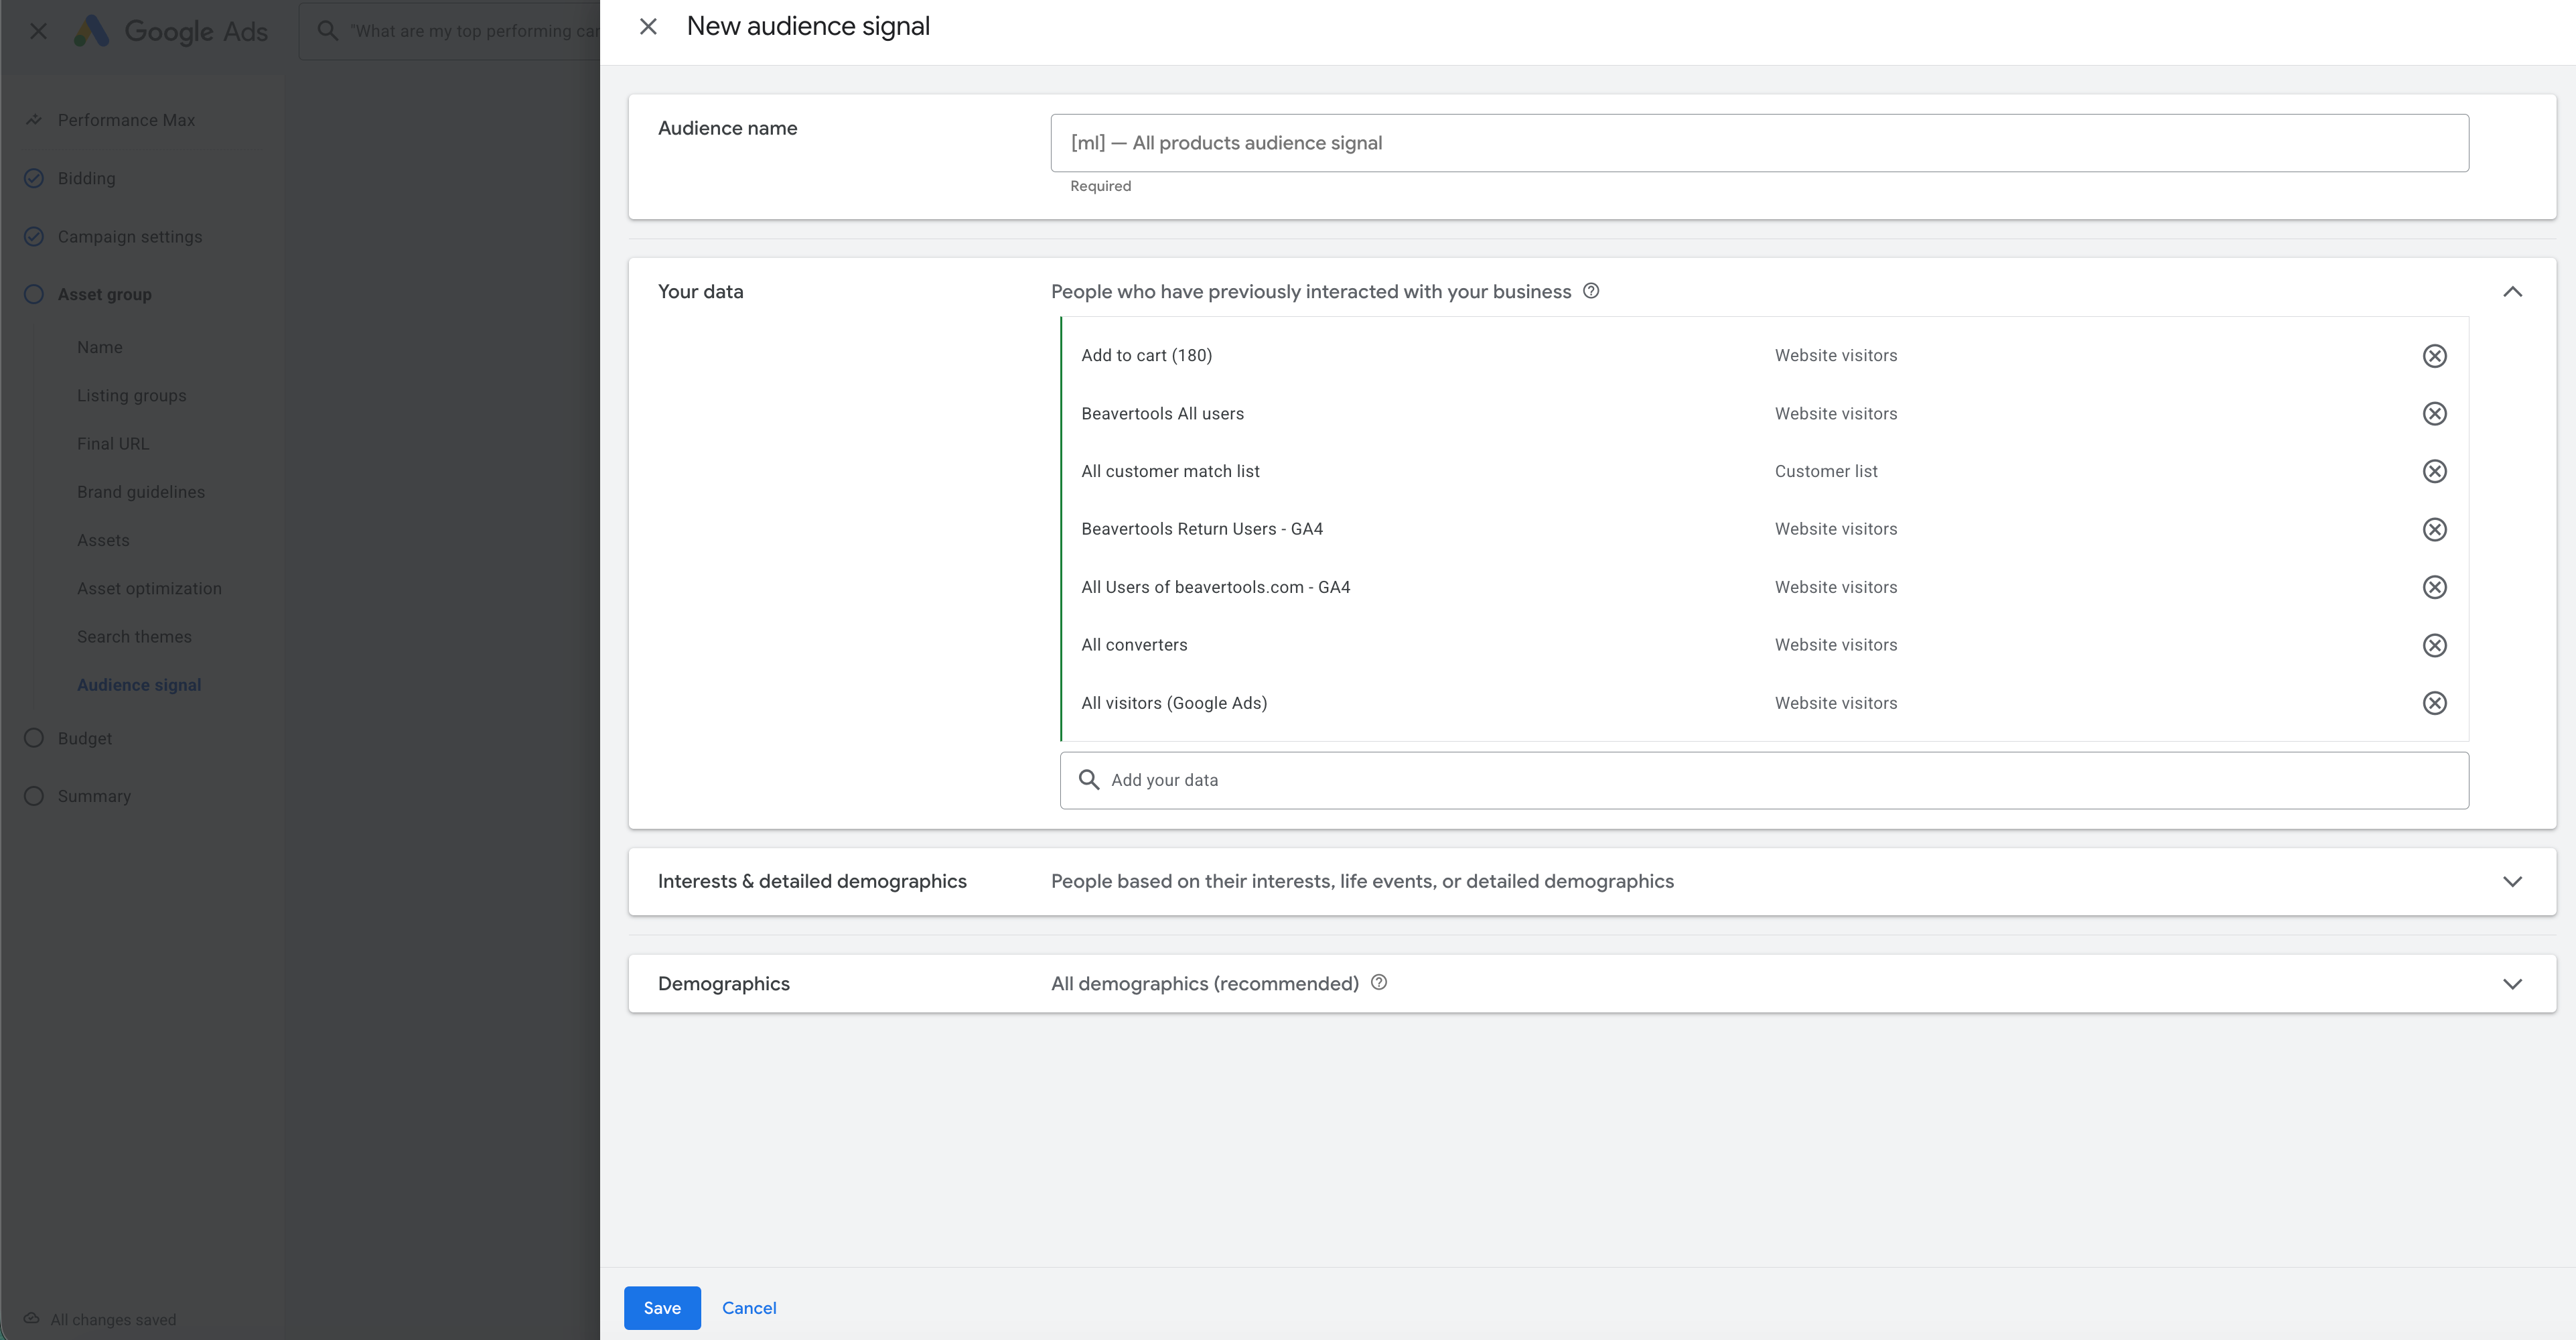Image resolution: width=2576 pixels, height=1340 pixels.
Task: Go to Bidding step
Action: coord(86,178)
